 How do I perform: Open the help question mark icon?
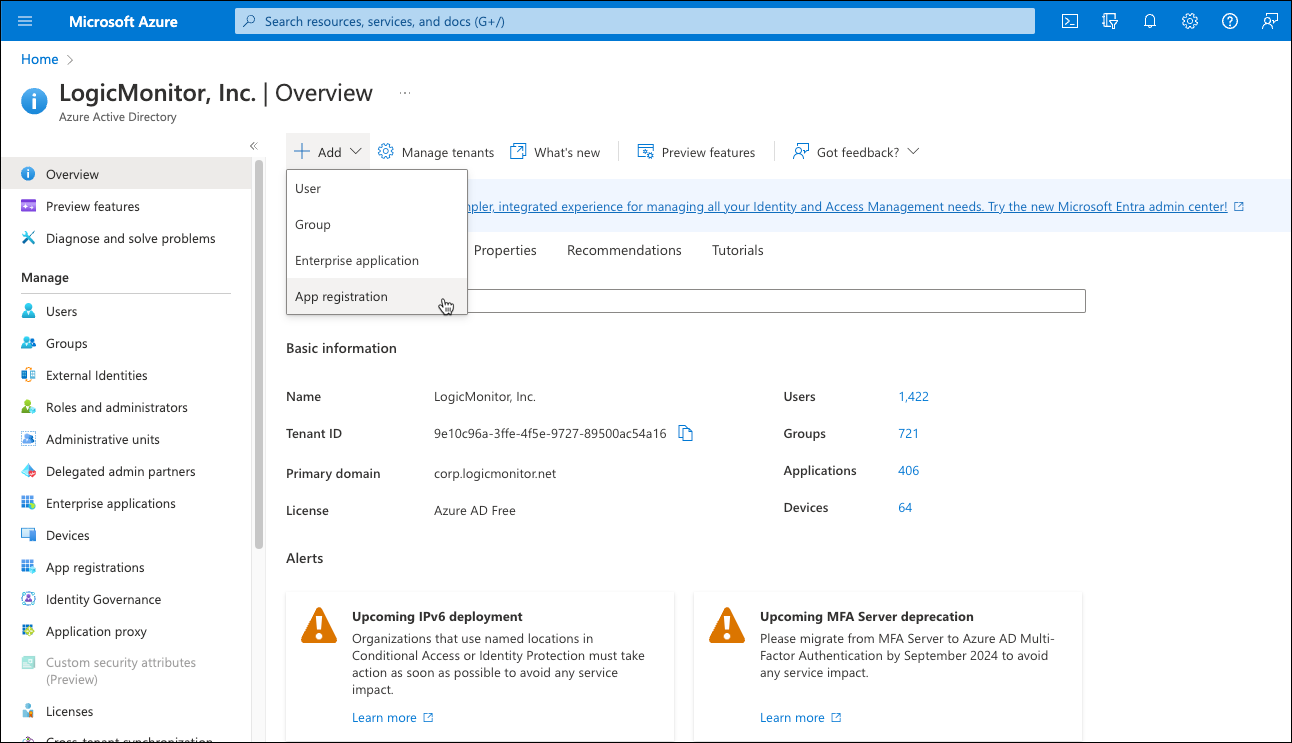tap(1230, 21)
